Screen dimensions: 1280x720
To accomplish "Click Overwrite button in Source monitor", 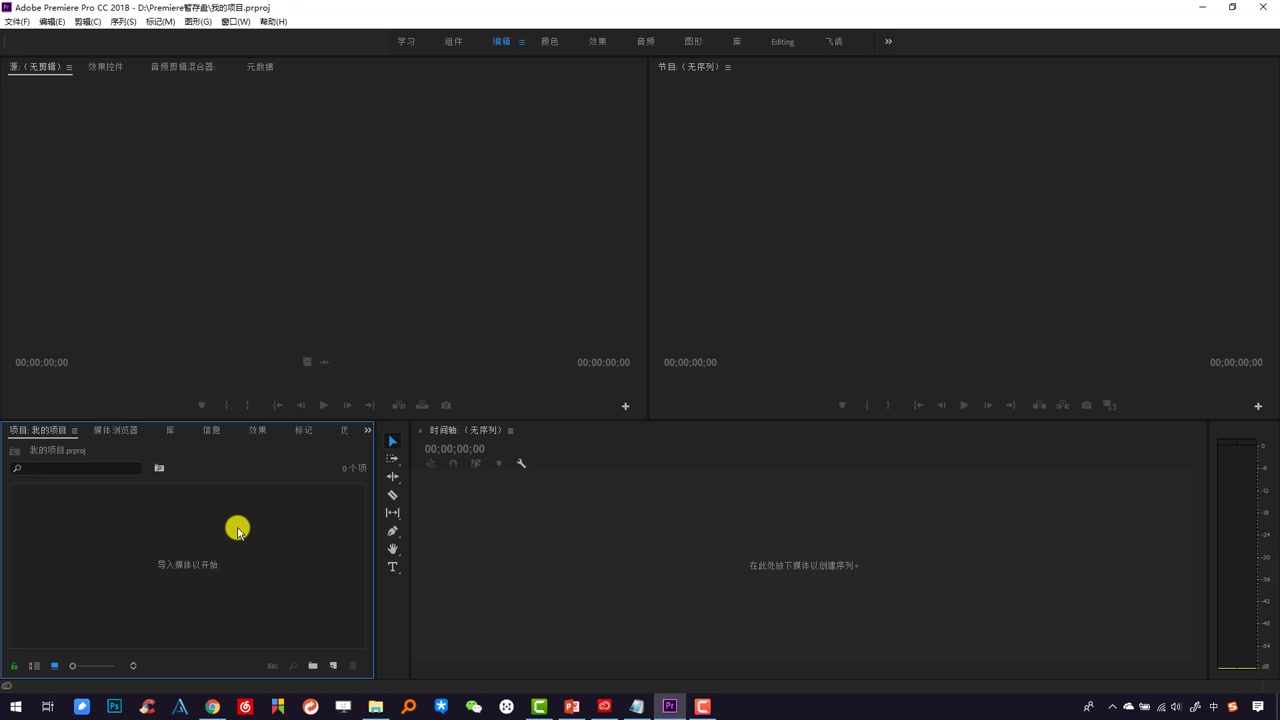I will (x=422, y=405).
